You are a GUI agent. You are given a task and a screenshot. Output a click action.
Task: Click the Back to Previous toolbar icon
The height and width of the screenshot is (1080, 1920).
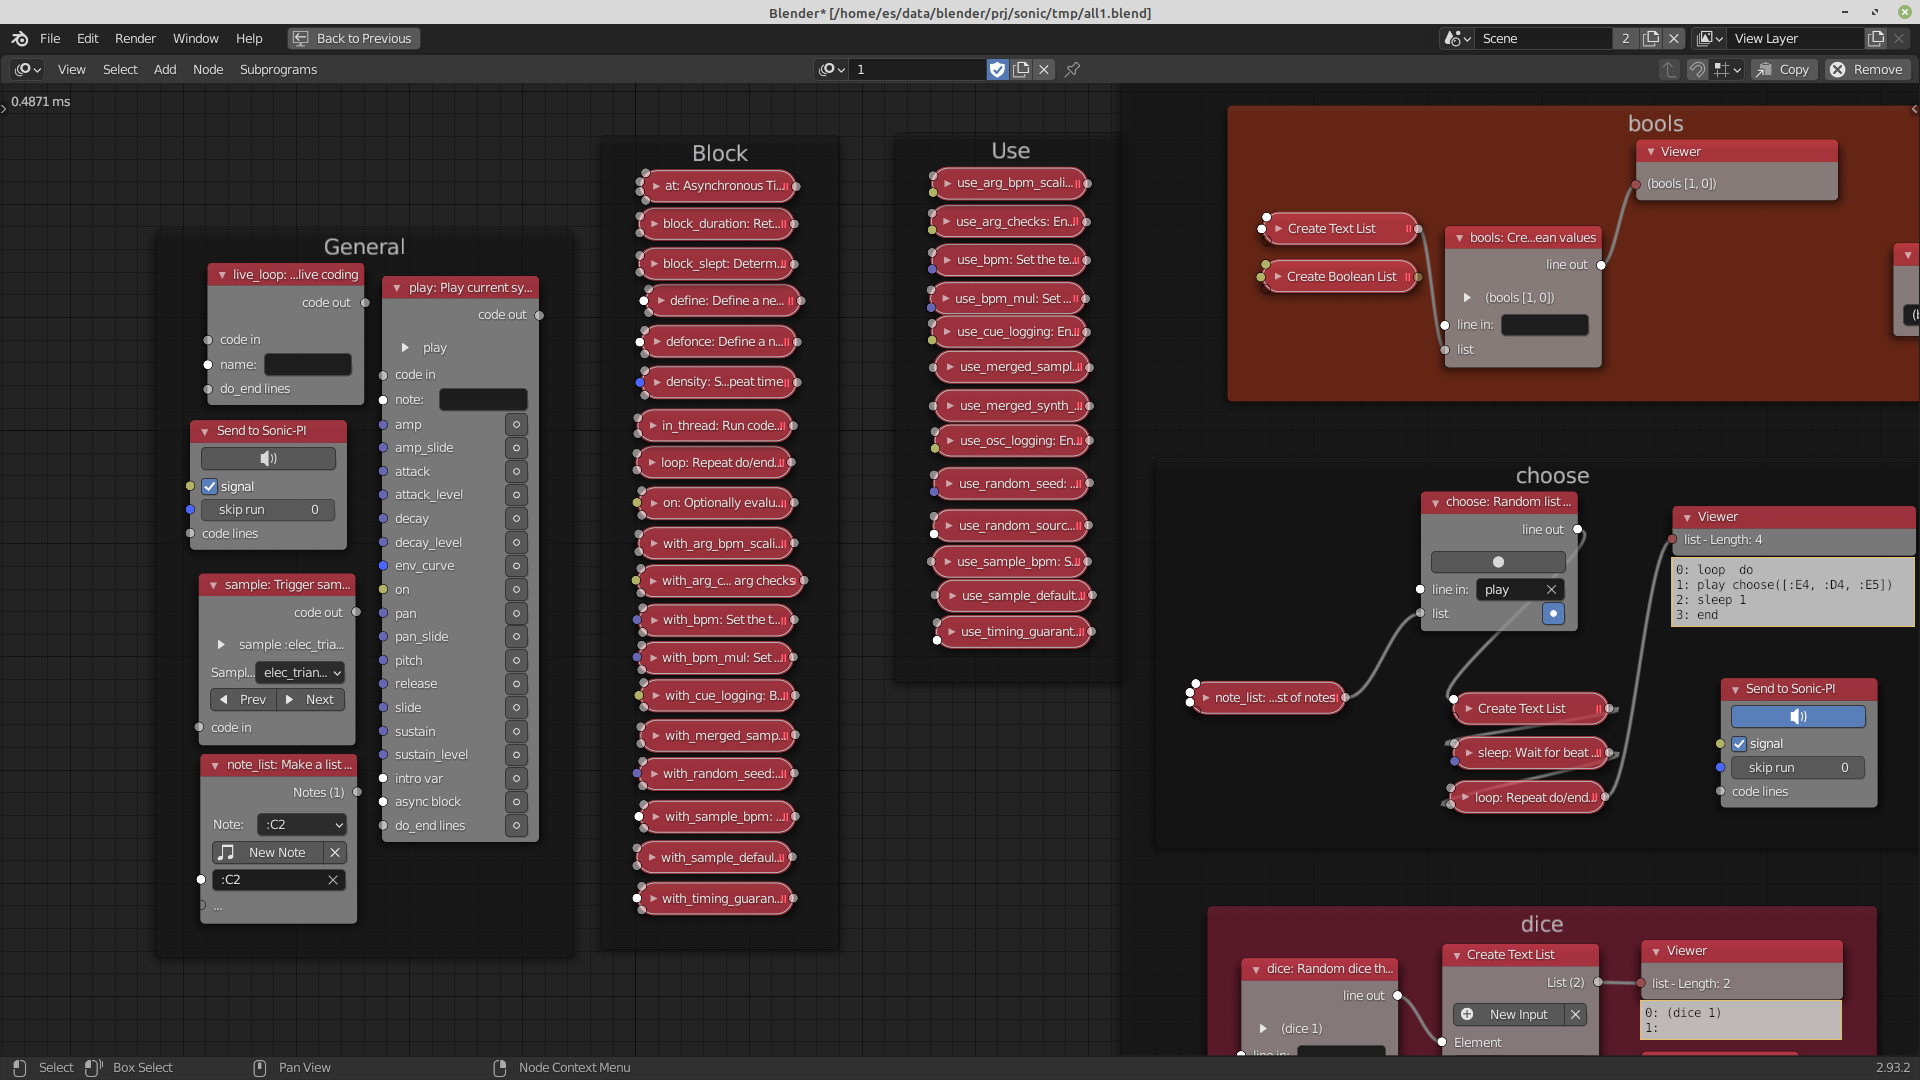coord(299,38)
